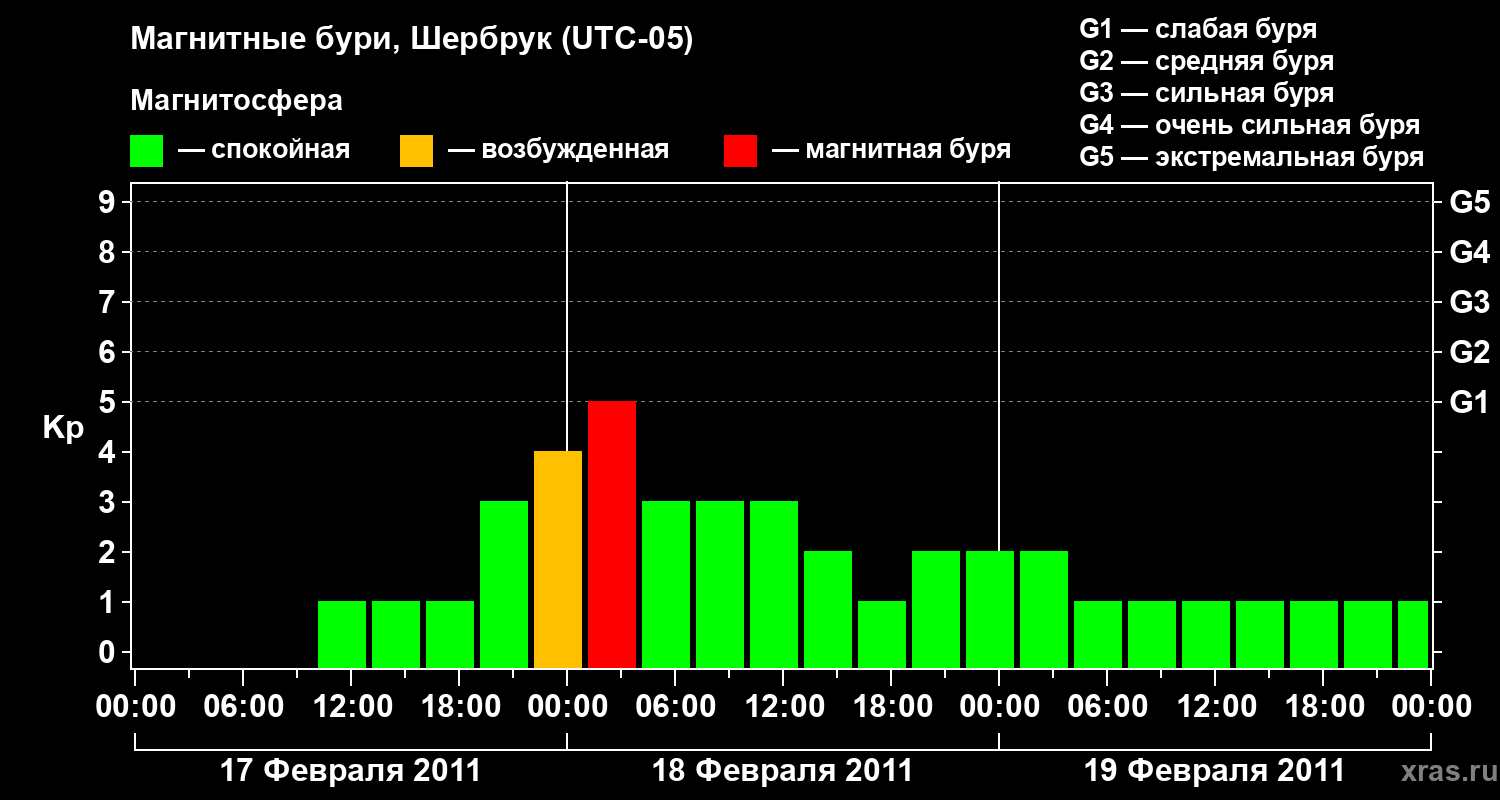The image size is (1500, 800).
Task: Click the '19 Февраля 2011' date label
Action: (1215, 771)
